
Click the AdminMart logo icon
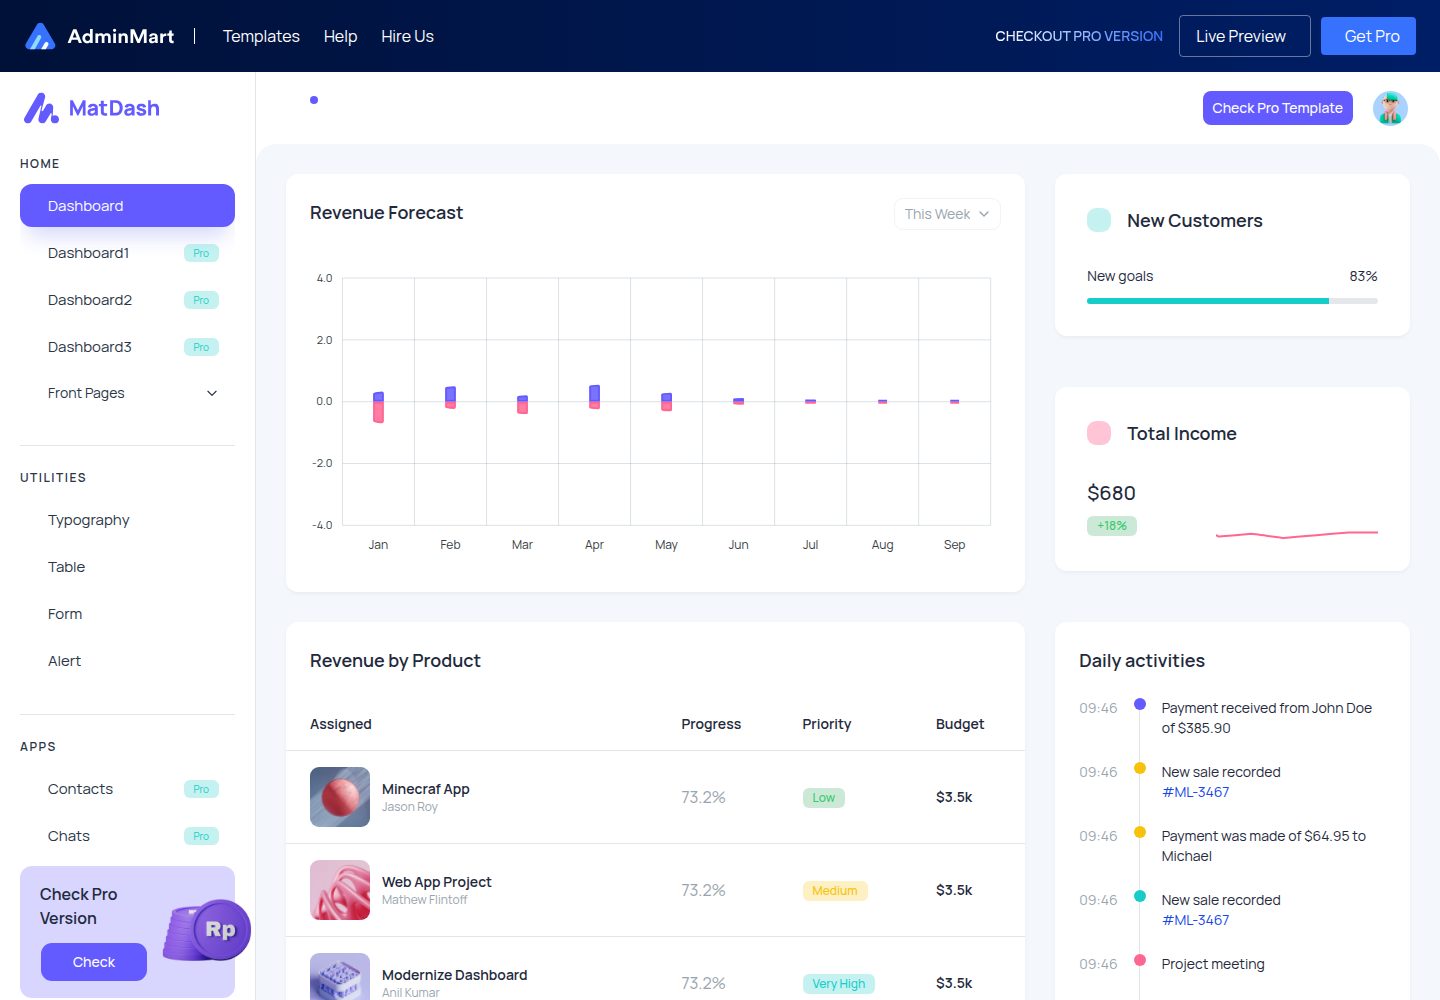click(x=40, y=36)
